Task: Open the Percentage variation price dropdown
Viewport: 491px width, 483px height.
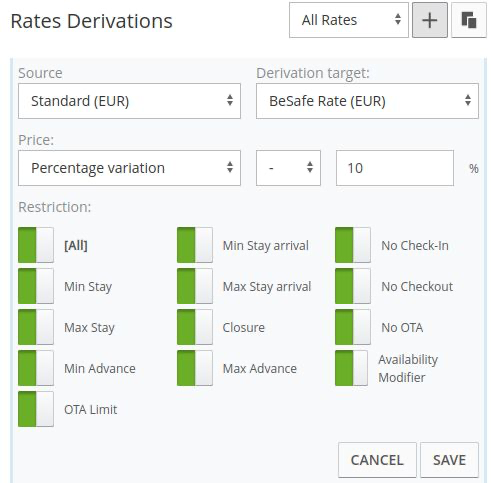Action: [x=129, y=168]
